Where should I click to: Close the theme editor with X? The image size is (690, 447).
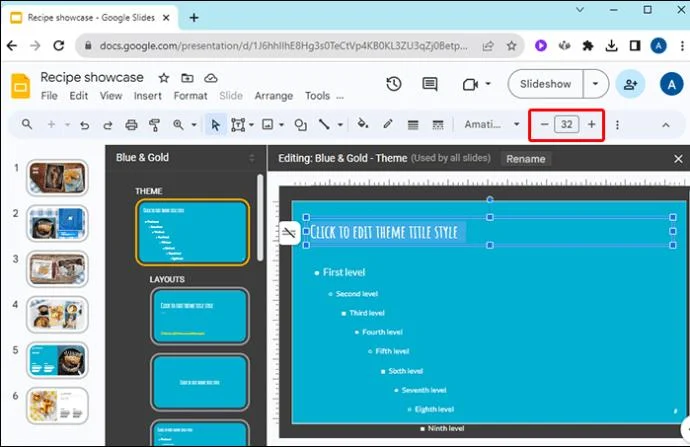click(x=678, y=158)
